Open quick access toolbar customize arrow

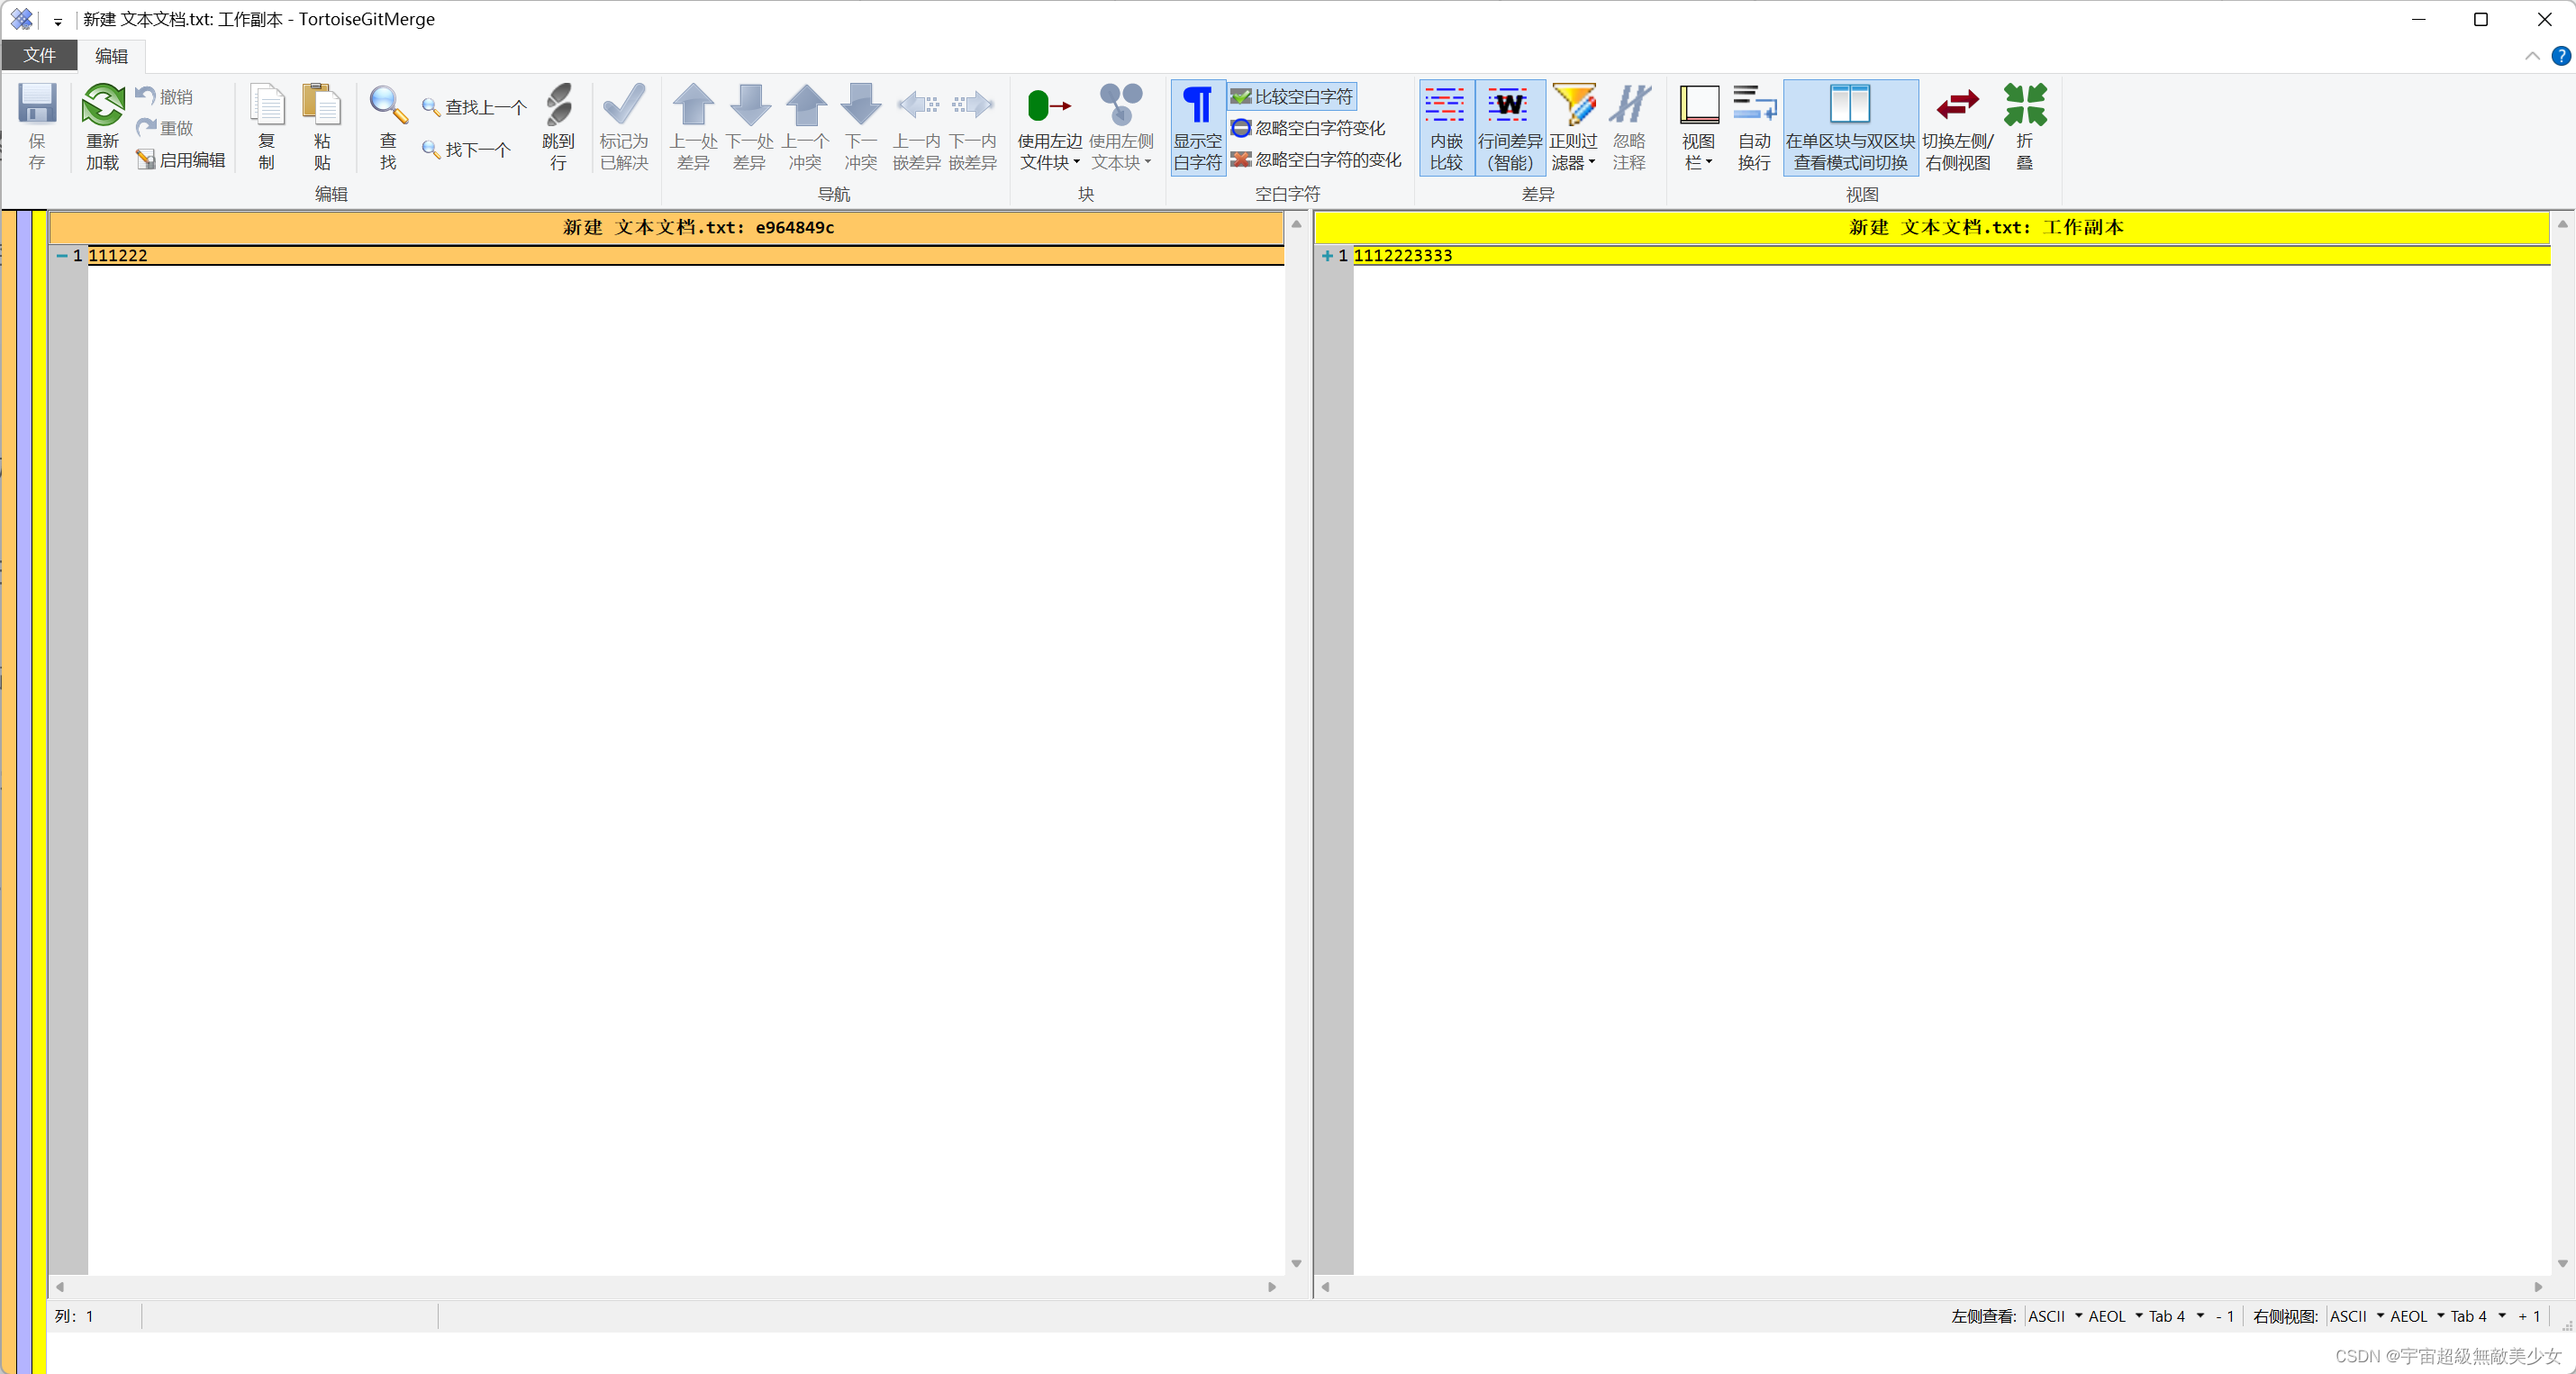coord(58,21)
